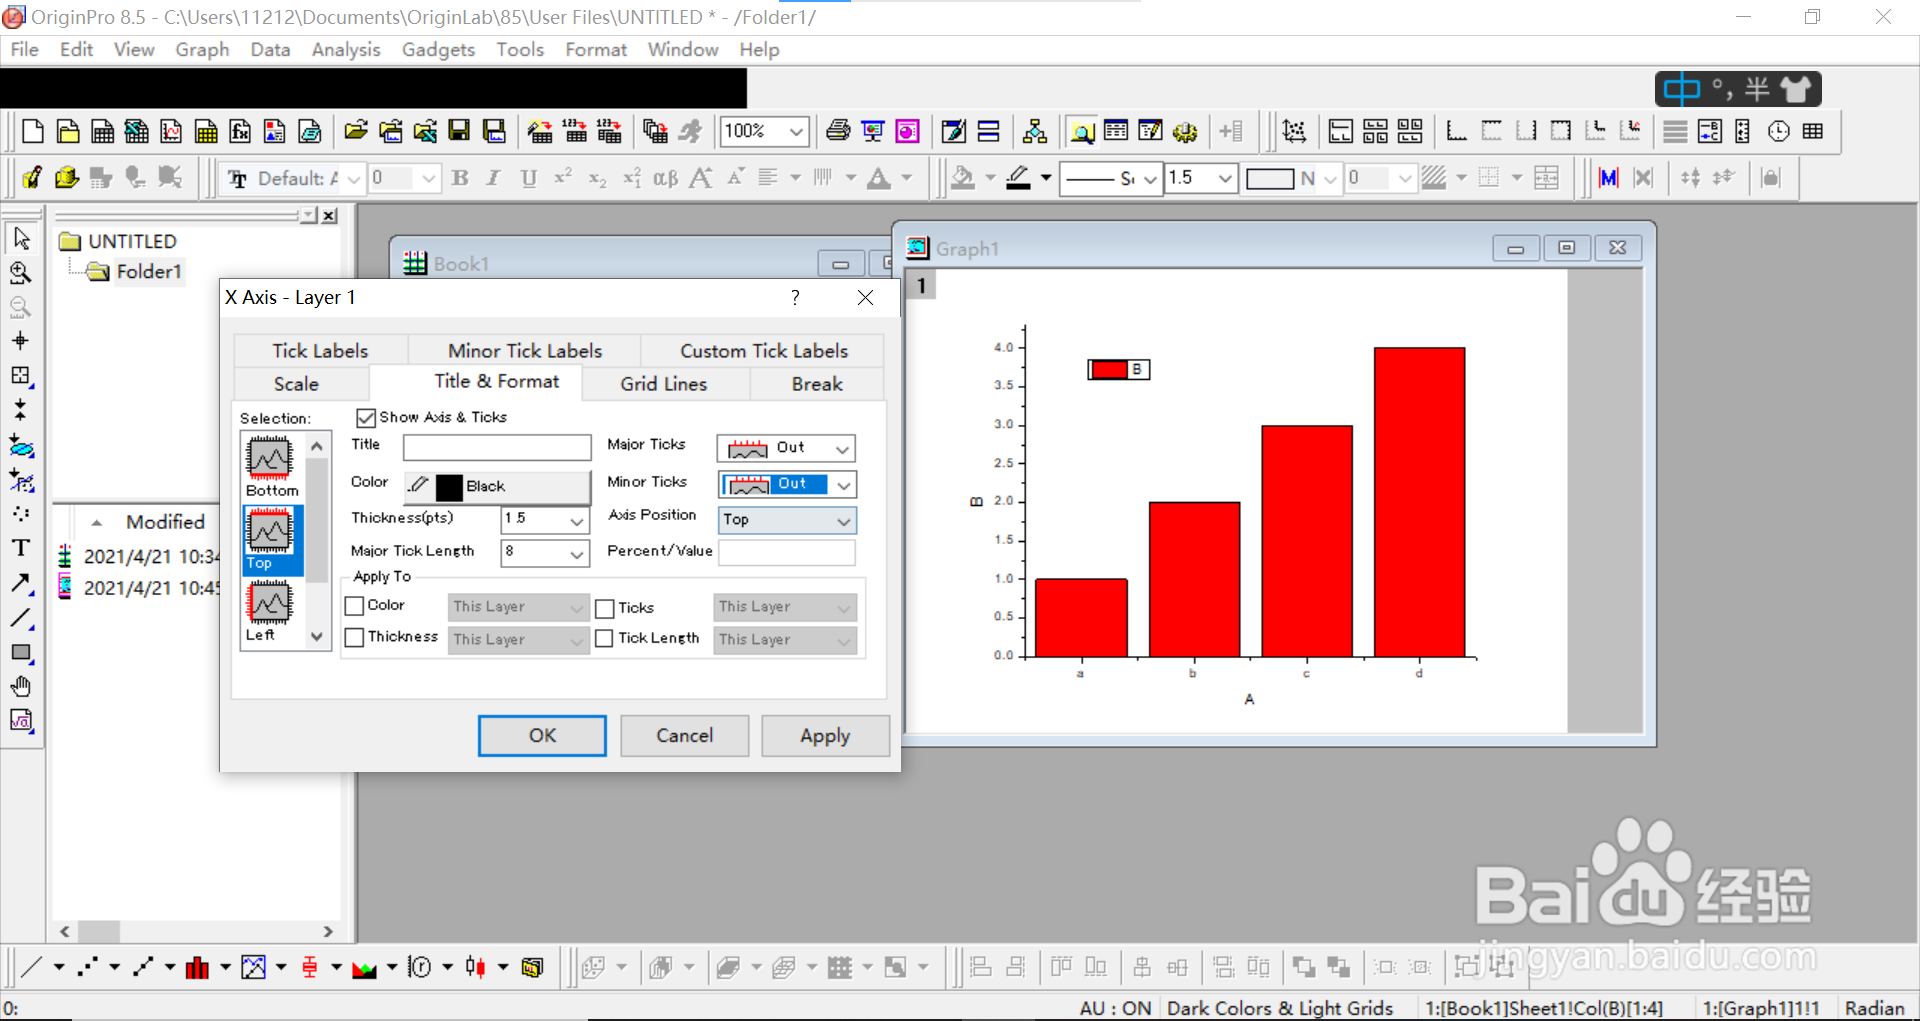Viewport: 1920px width, 1021px height.
Task: Switch to the Tick Labels tab
Action: pos(320,351)
